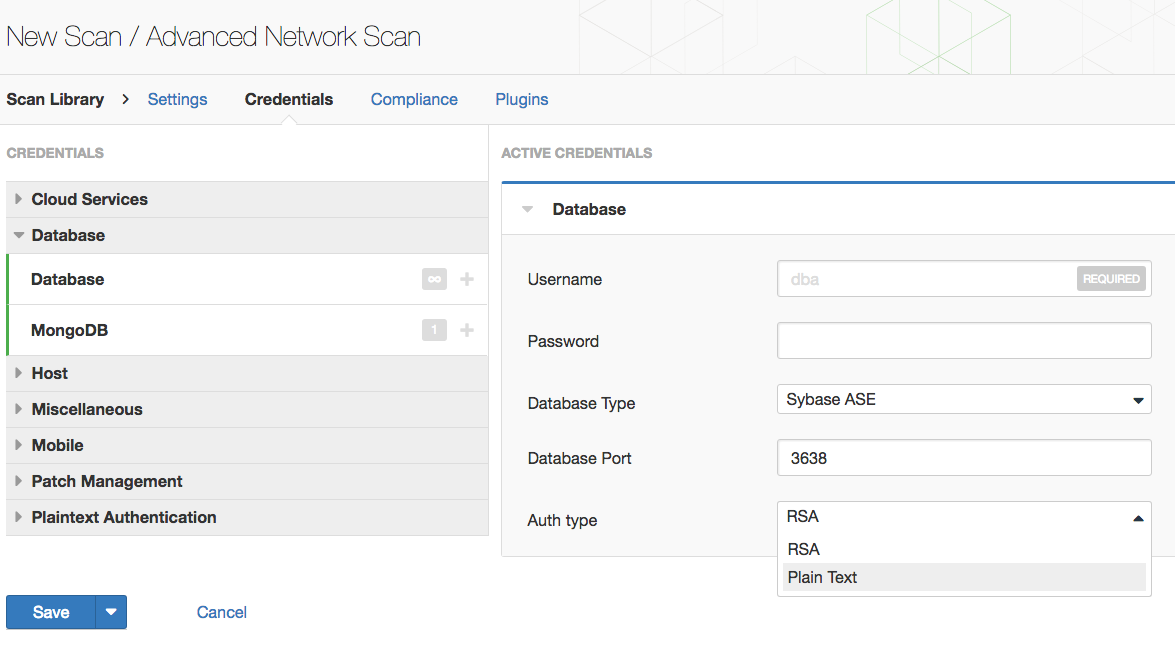Click the New Scan / Advanced Network Scan title
This screenshot has height=645, width=1175.
(214, 37)
